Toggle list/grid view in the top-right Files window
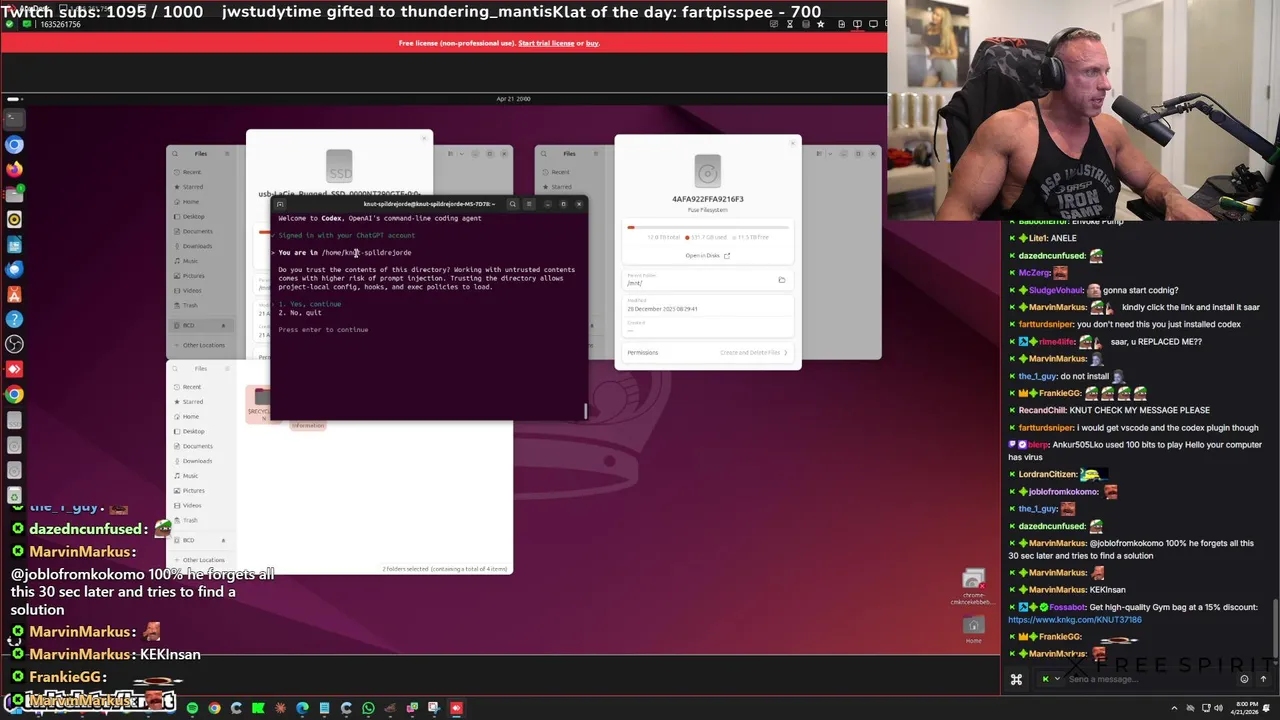Screen dimensions: 1280x720 point(819,154)
